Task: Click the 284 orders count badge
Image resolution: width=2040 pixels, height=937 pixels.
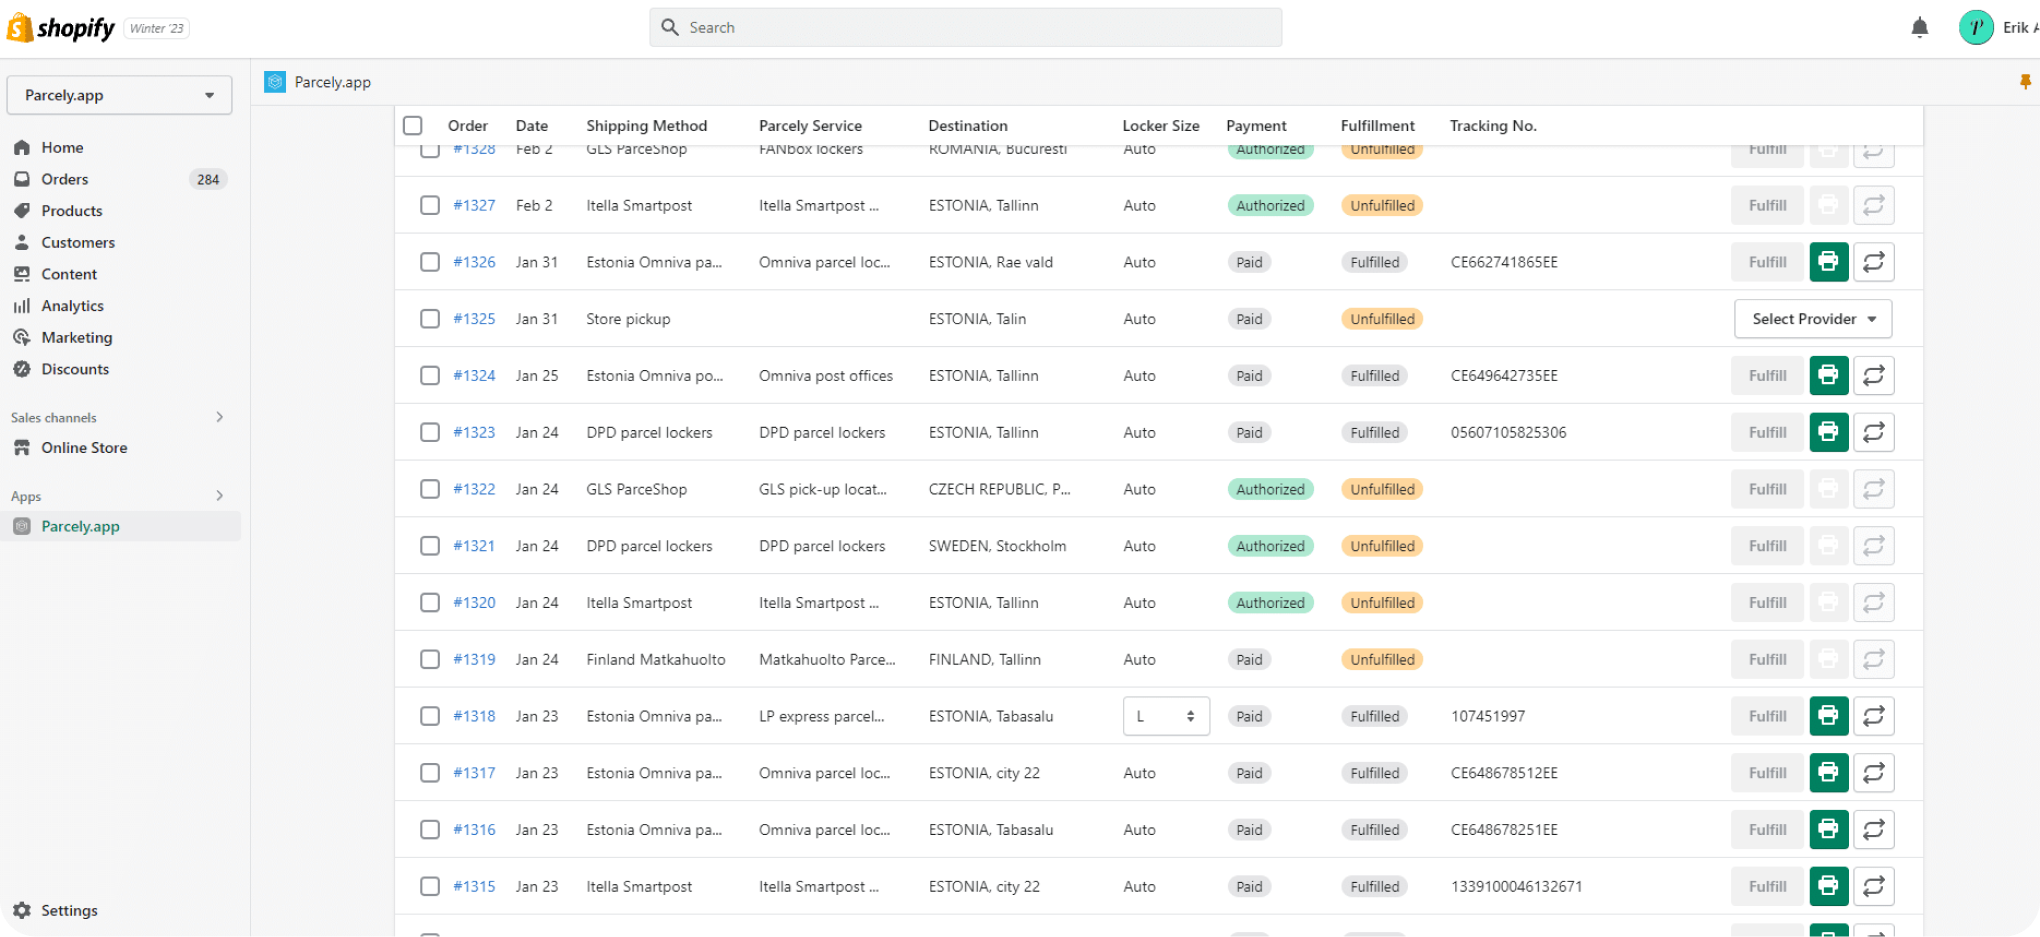Action: [208, 179]
